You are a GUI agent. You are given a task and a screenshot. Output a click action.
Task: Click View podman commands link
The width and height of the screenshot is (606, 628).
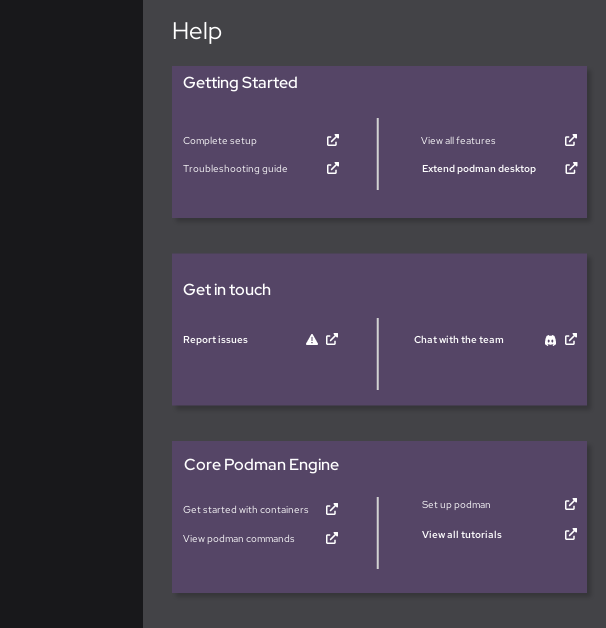pyautogui.click(x=238, y=539)
